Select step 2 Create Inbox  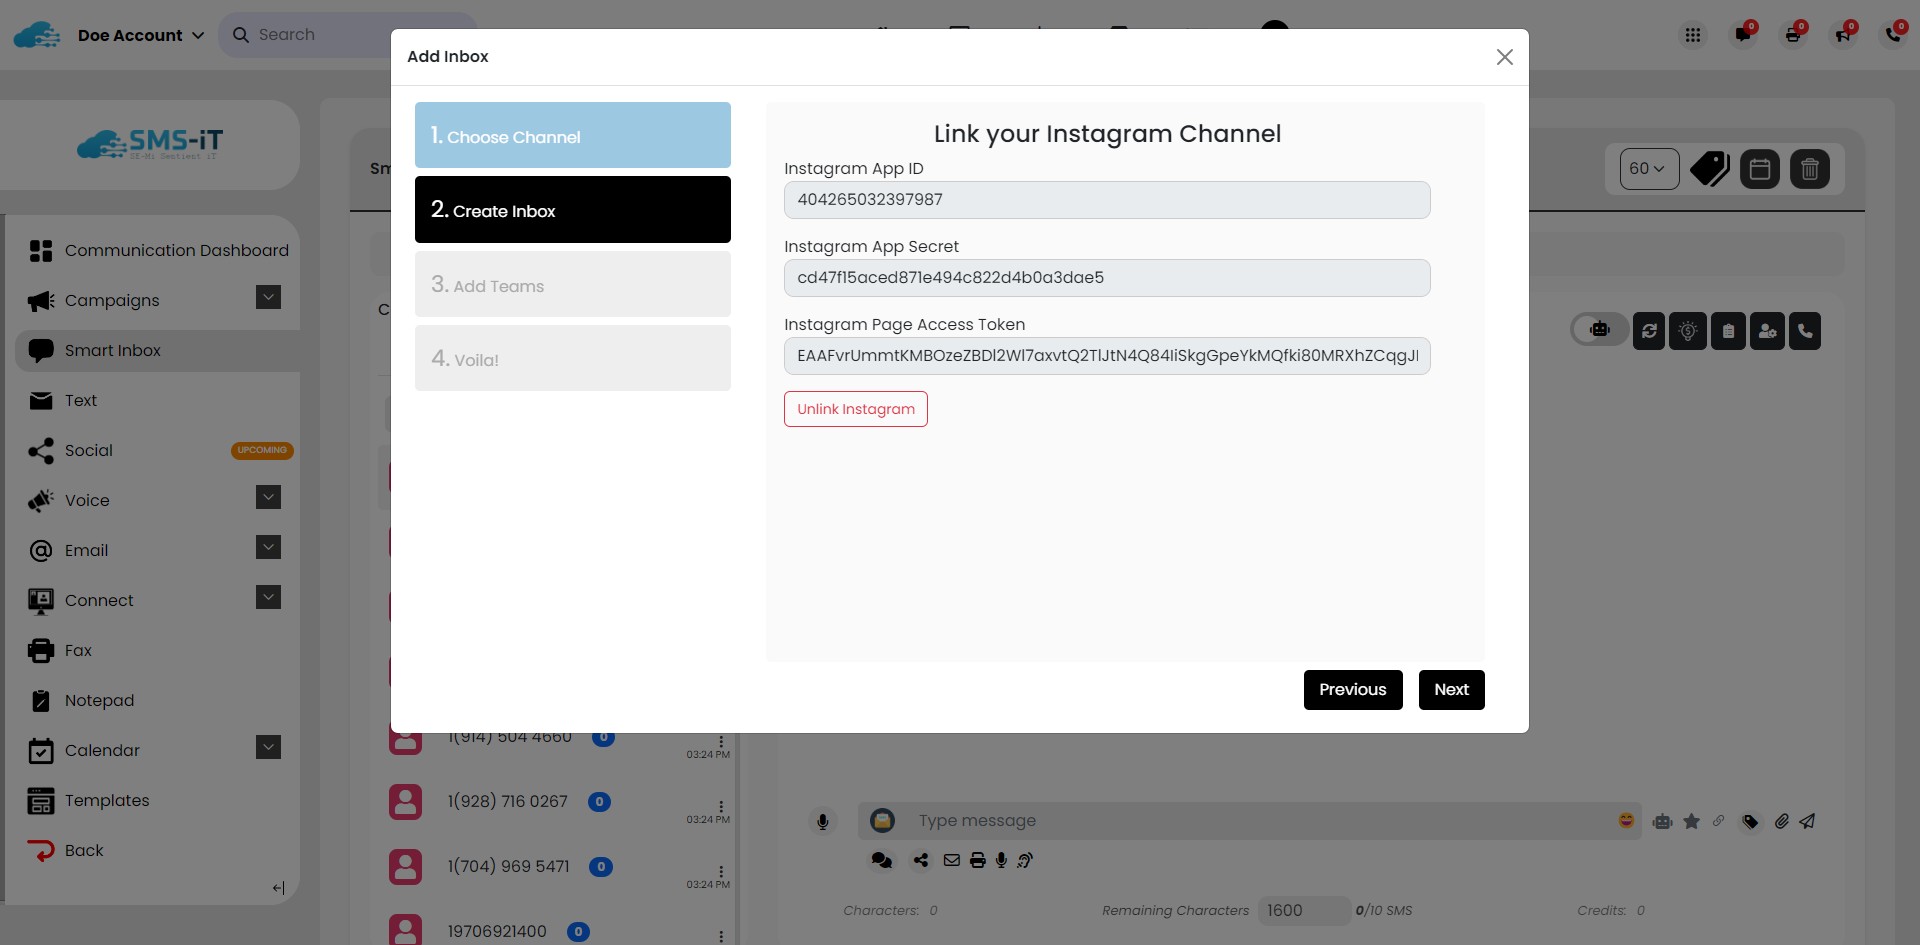573,210
